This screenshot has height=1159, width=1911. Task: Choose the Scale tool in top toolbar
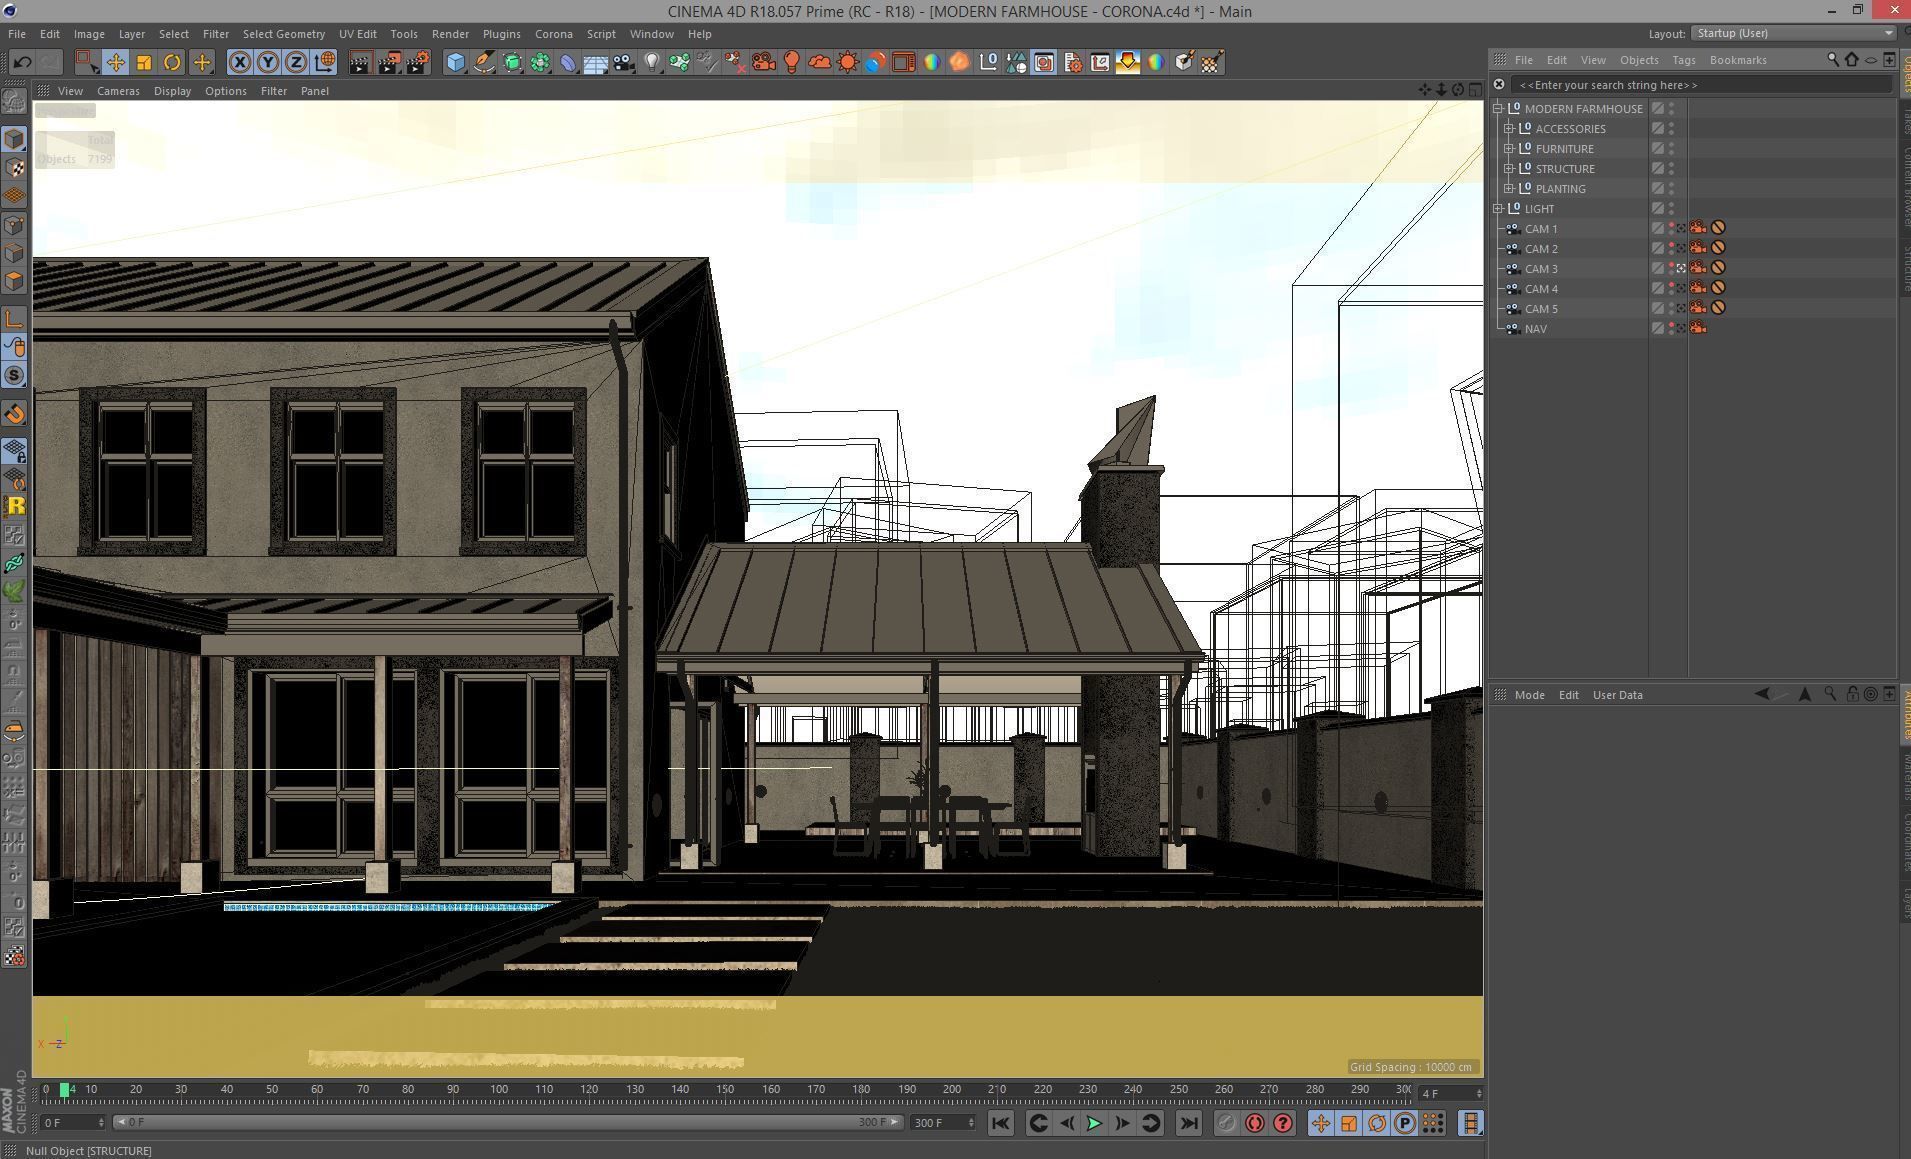click(144, 62)
